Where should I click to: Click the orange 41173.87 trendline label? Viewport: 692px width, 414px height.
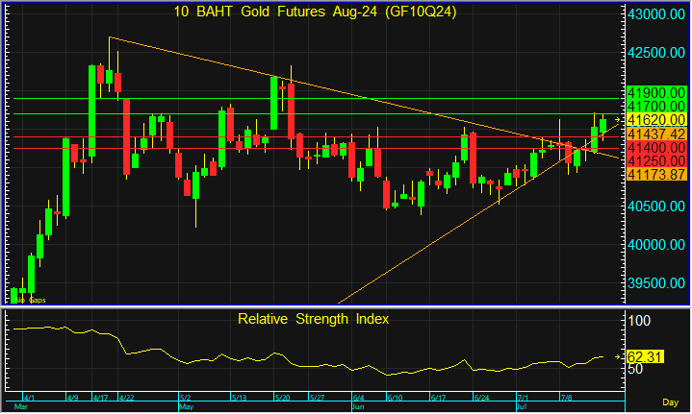click(x=655, y=174)
